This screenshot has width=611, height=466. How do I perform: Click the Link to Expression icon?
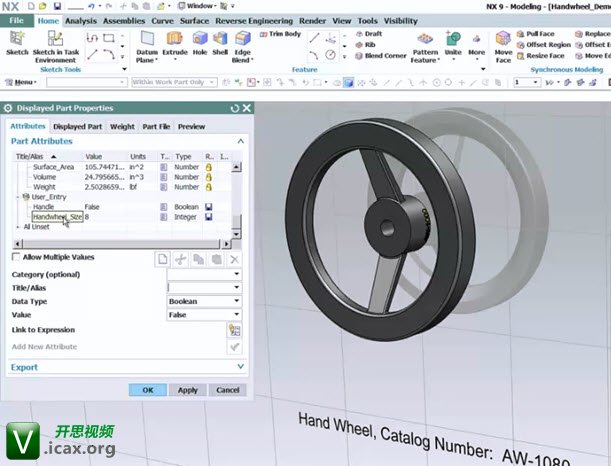(234, 330)
